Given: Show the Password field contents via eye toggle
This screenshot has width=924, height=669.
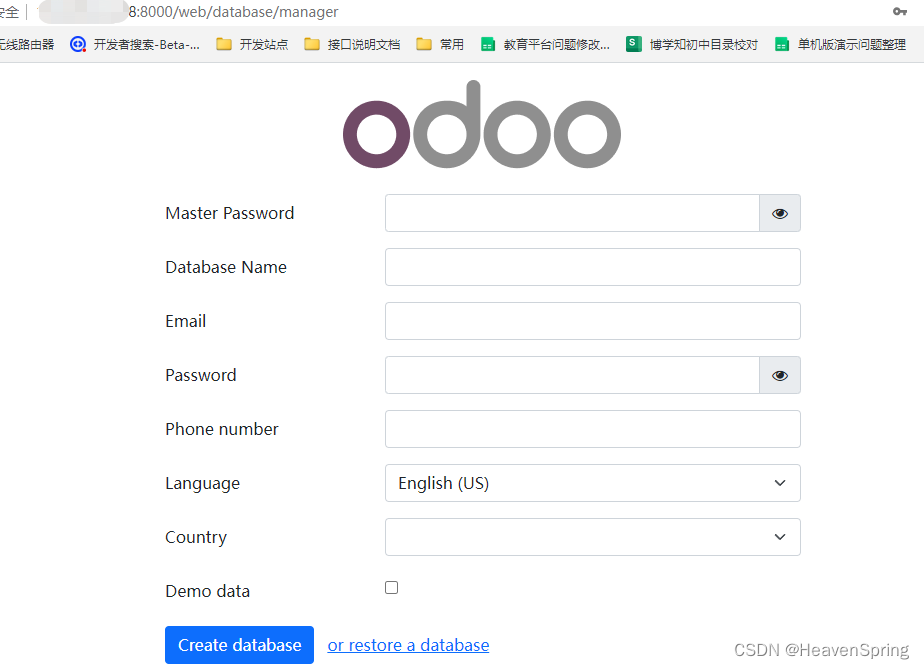Looking at the screenshot, I should click(779, 375).
